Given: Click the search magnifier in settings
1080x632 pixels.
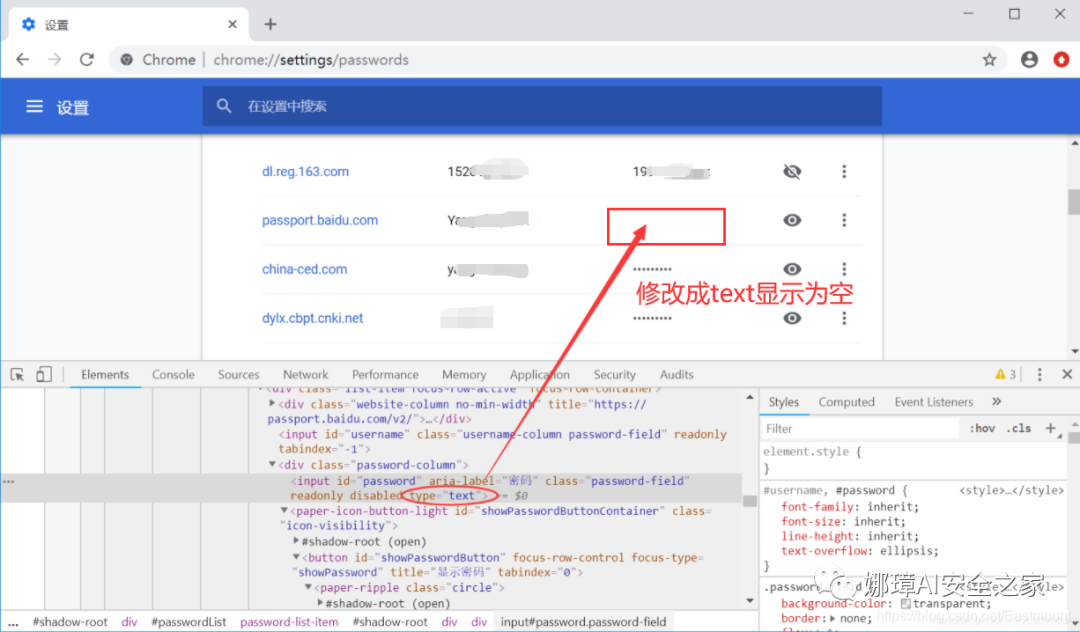Looking at the screenshot, I should [x=224, y=106].
